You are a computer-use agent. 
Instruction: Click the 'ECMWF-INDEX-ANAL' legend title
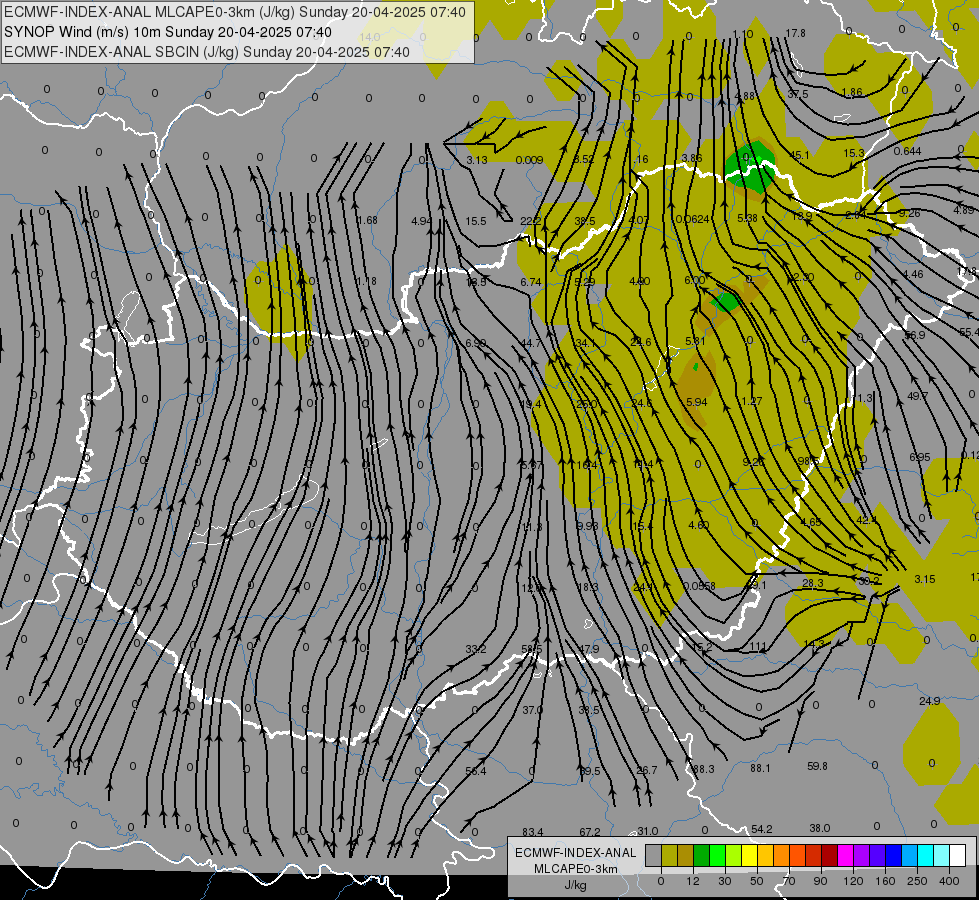[x=575, y=853]
